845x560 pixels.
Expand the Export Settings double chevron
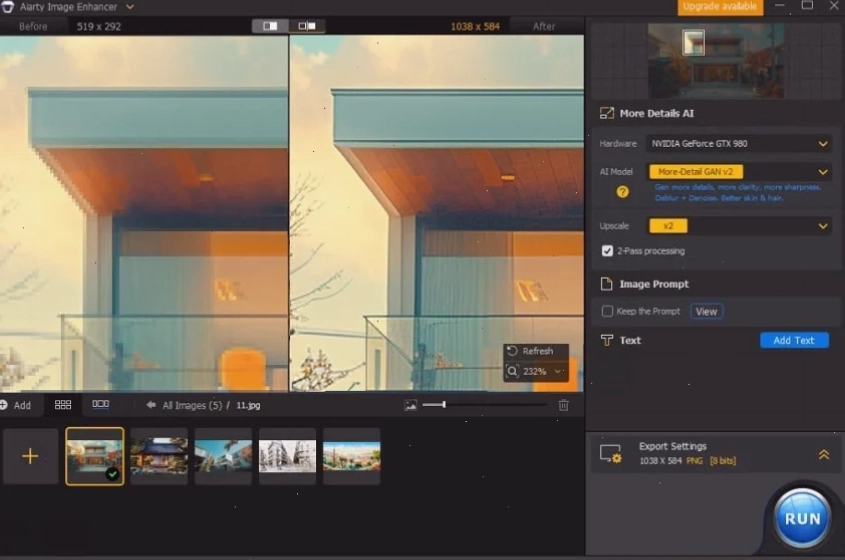823,455
